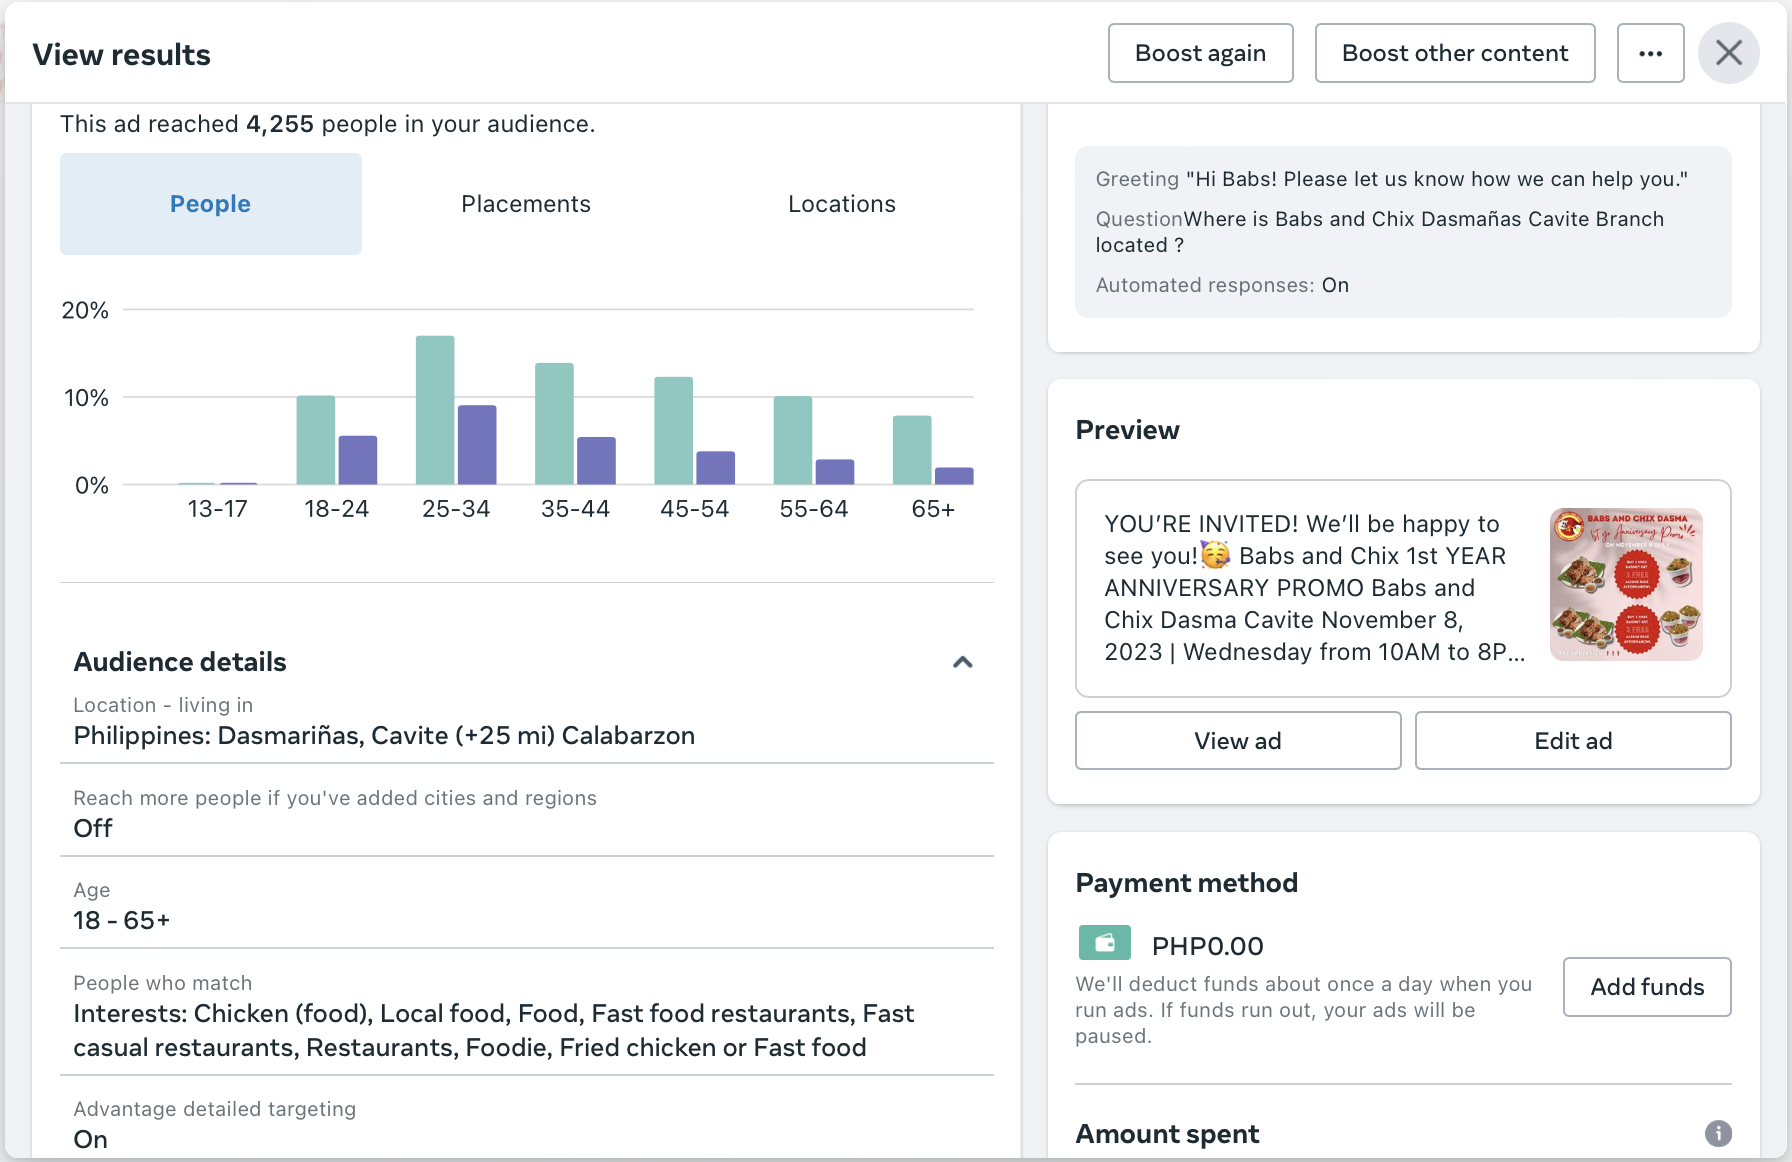Open the View ad preview

coord(1237,741)
